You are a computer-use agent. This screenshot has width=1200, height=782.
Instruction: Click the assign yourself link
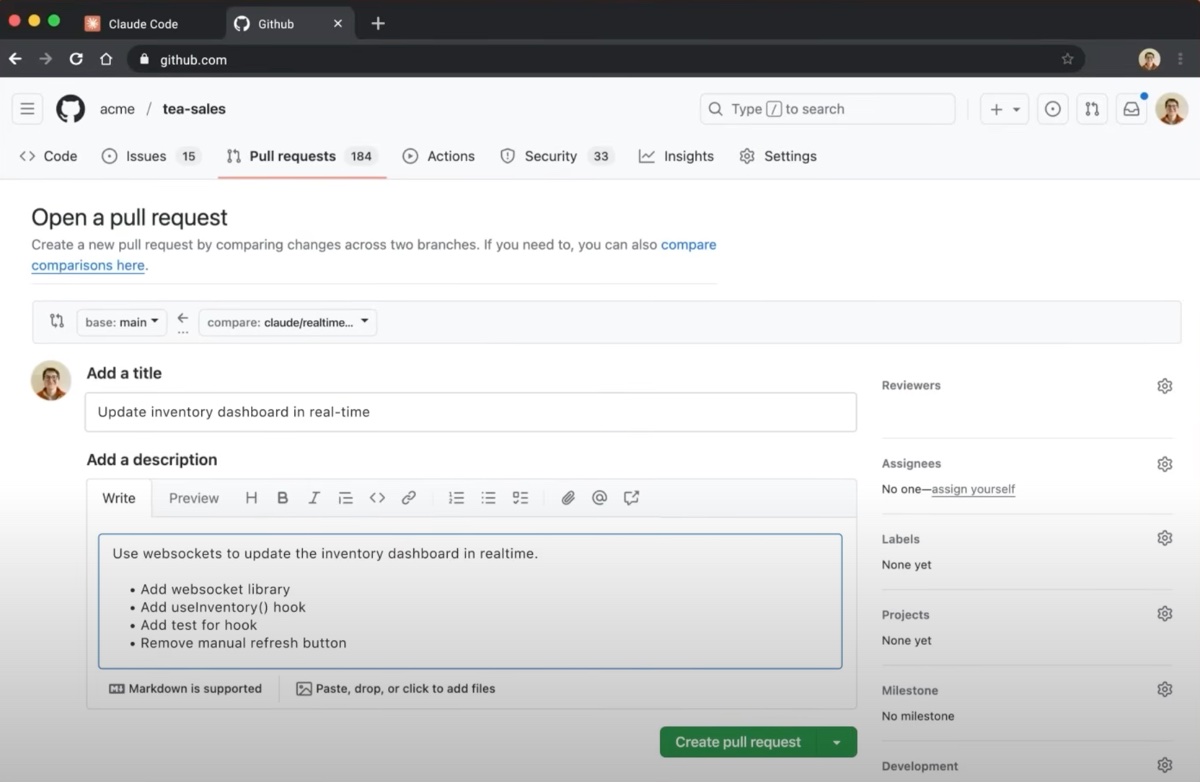[973, 490]
